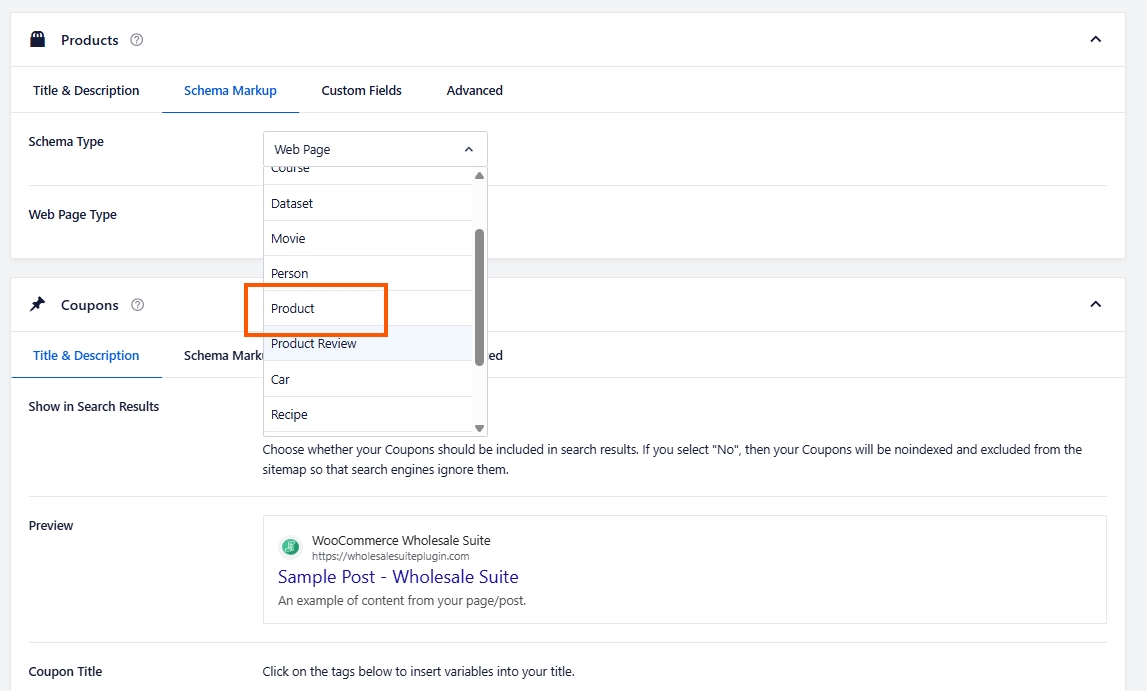
Task: Click the WooCommerce Wholesale Suite favicon
Action: coord(290,547)
